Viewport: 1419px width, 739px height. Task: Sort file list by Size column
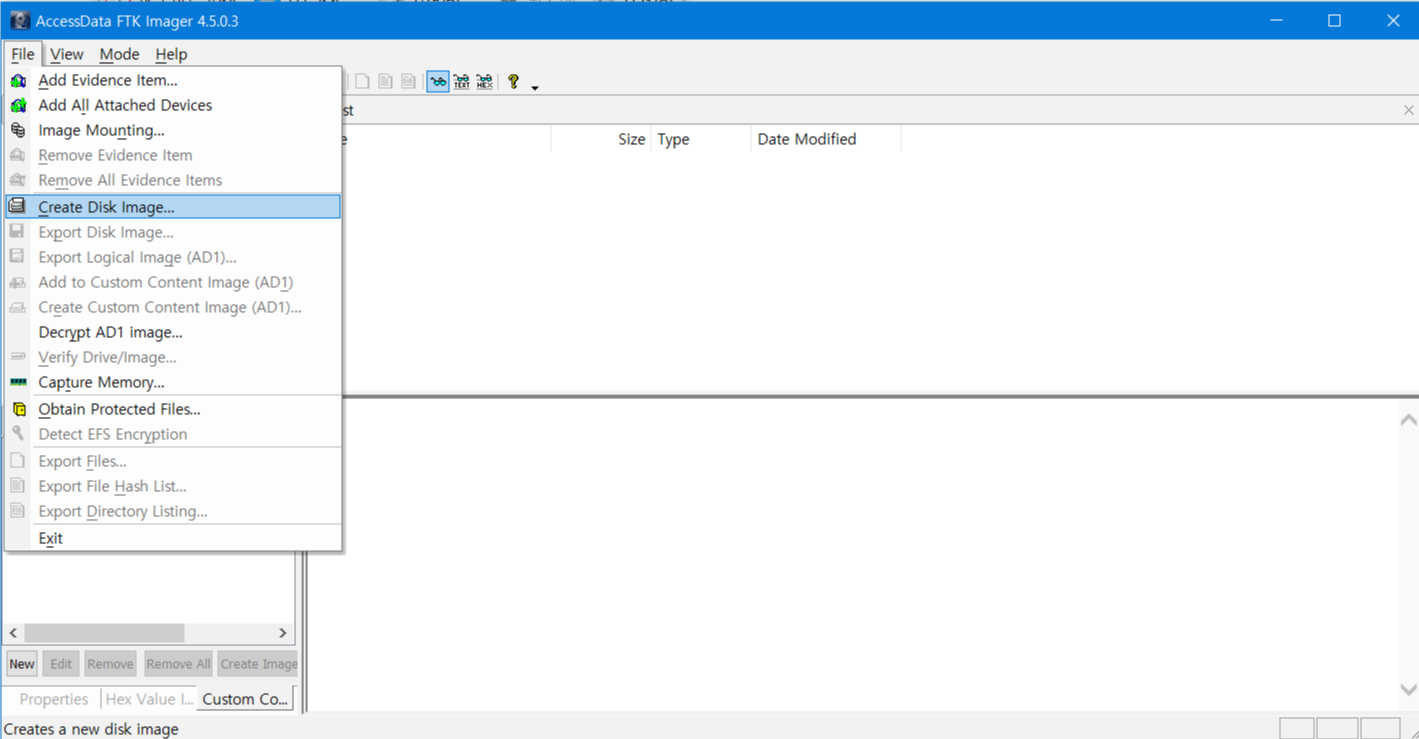point(601,139)
